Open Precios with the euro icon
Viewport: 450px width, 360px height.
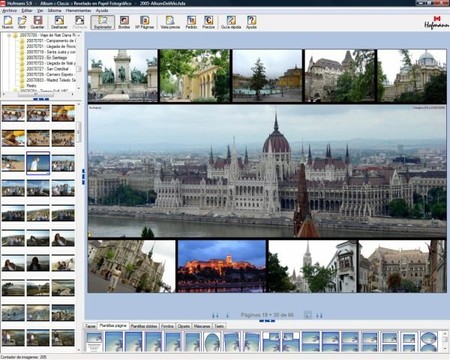pos(208,22)
